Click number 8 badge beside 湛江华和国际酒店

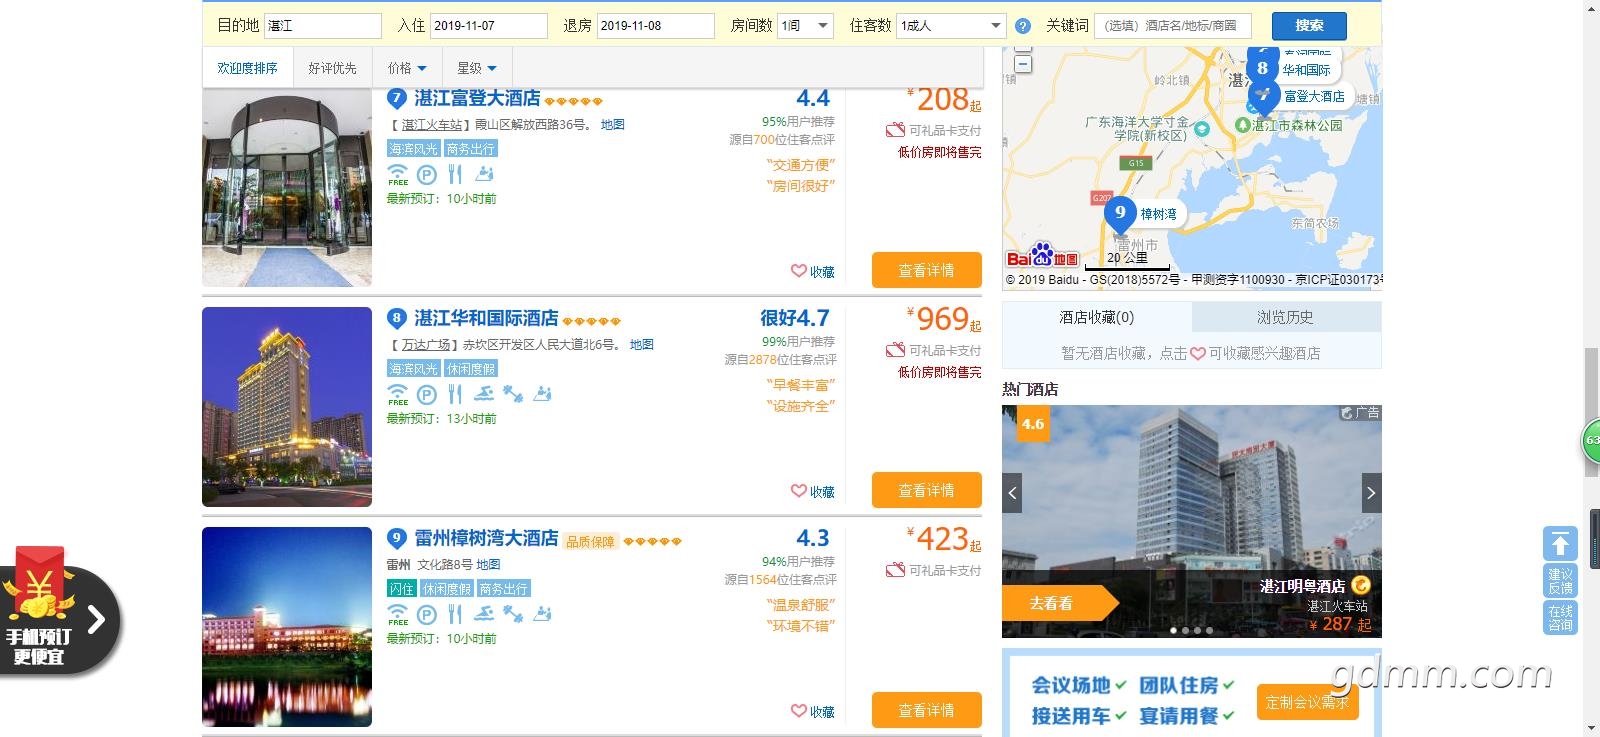(x=397, y=318)
